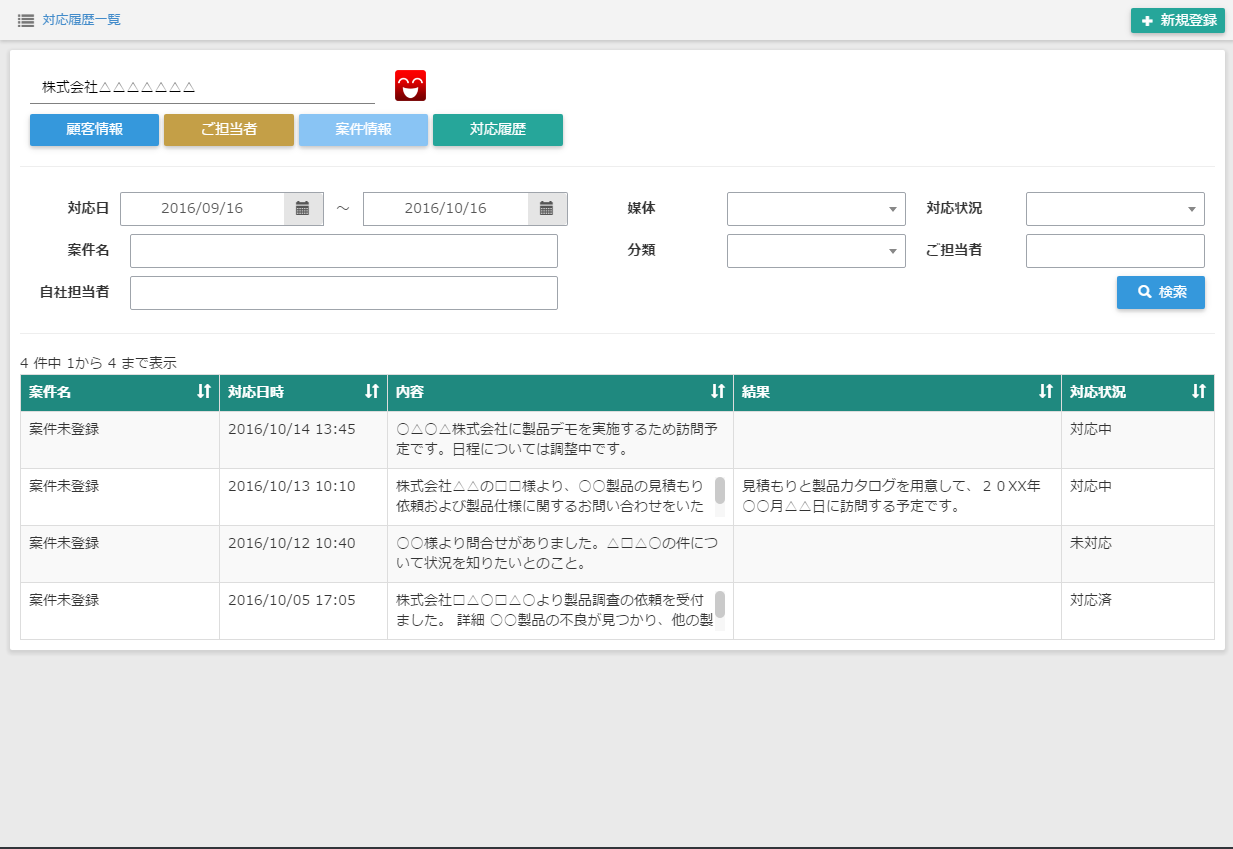Click content text about 製品調査の依頼
Viewport: 1233px width, 849px height.
coord(554,610)
